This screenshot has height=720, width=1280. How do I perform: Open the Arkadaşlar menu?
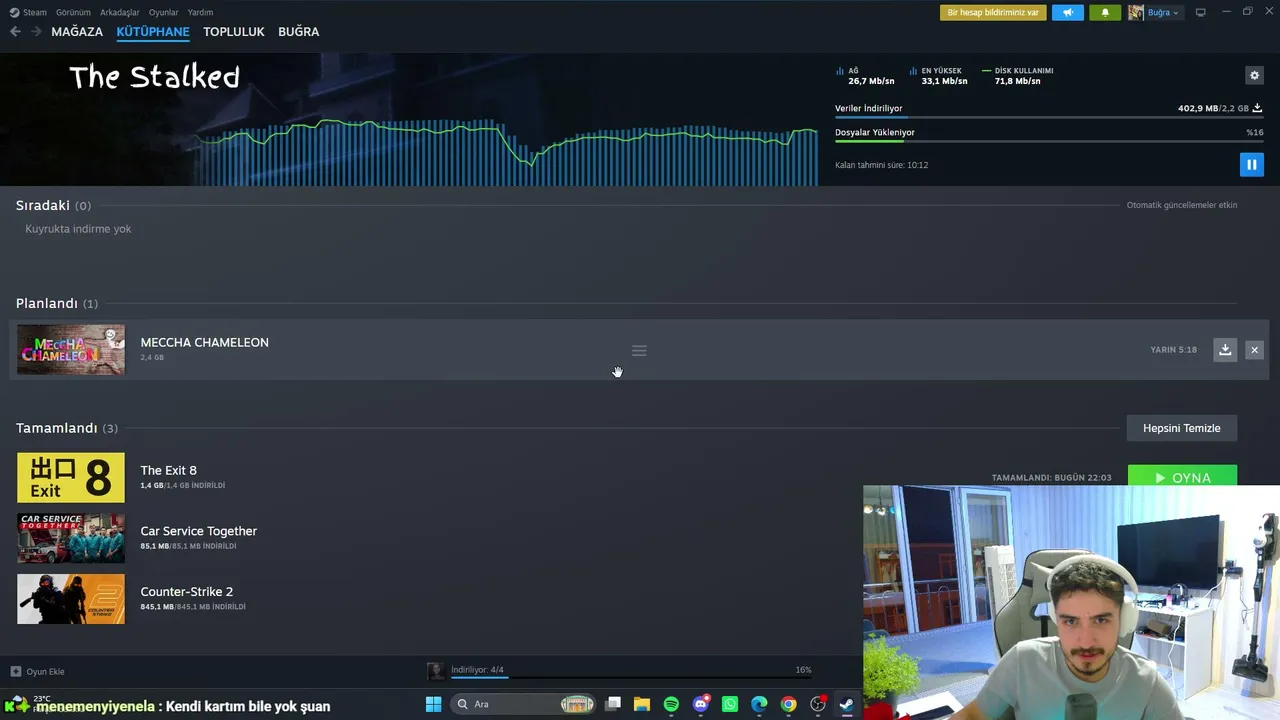[x=120, y=12]
